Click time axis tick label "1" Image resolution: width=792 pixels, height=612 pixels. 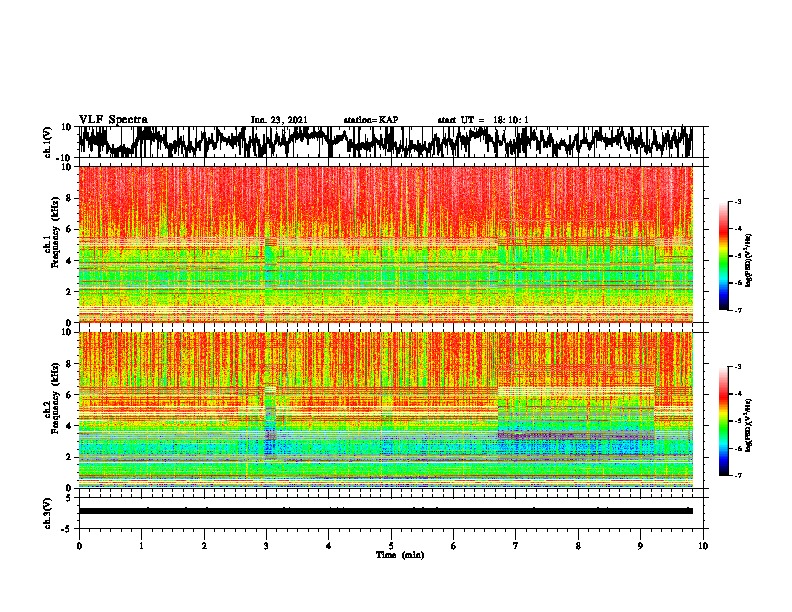(141, 546)
